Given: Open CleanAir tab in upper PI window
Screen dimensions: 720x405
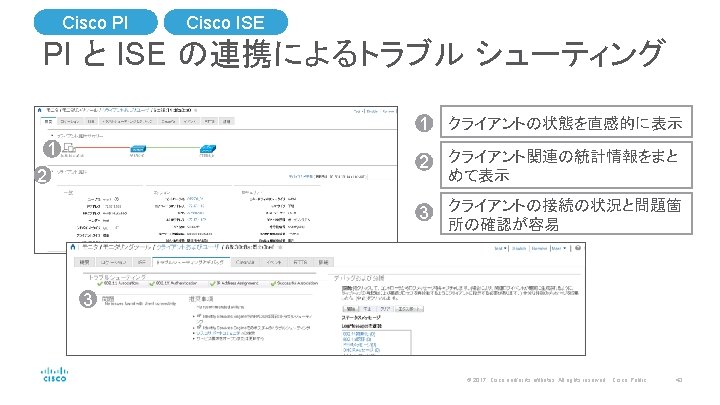Looking at the screenshot, I should (x=168, y=121).
